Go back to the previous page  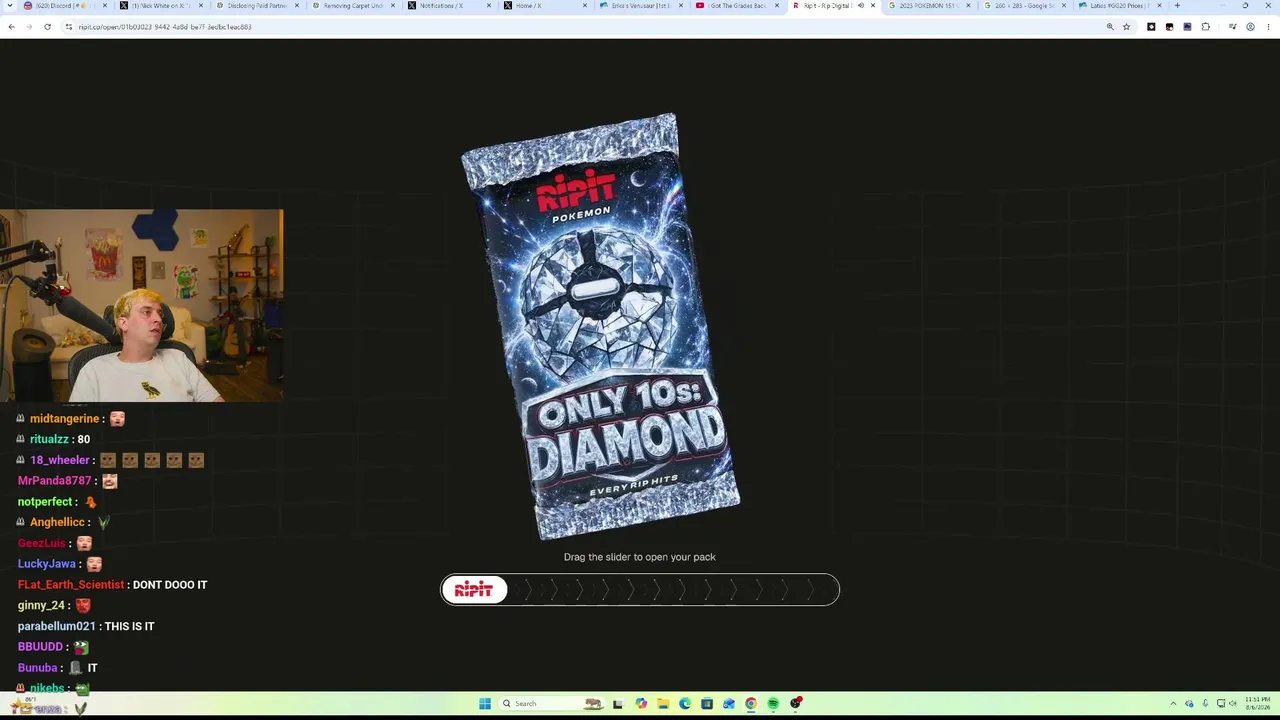pyautogui.click(x=11, y=27)
